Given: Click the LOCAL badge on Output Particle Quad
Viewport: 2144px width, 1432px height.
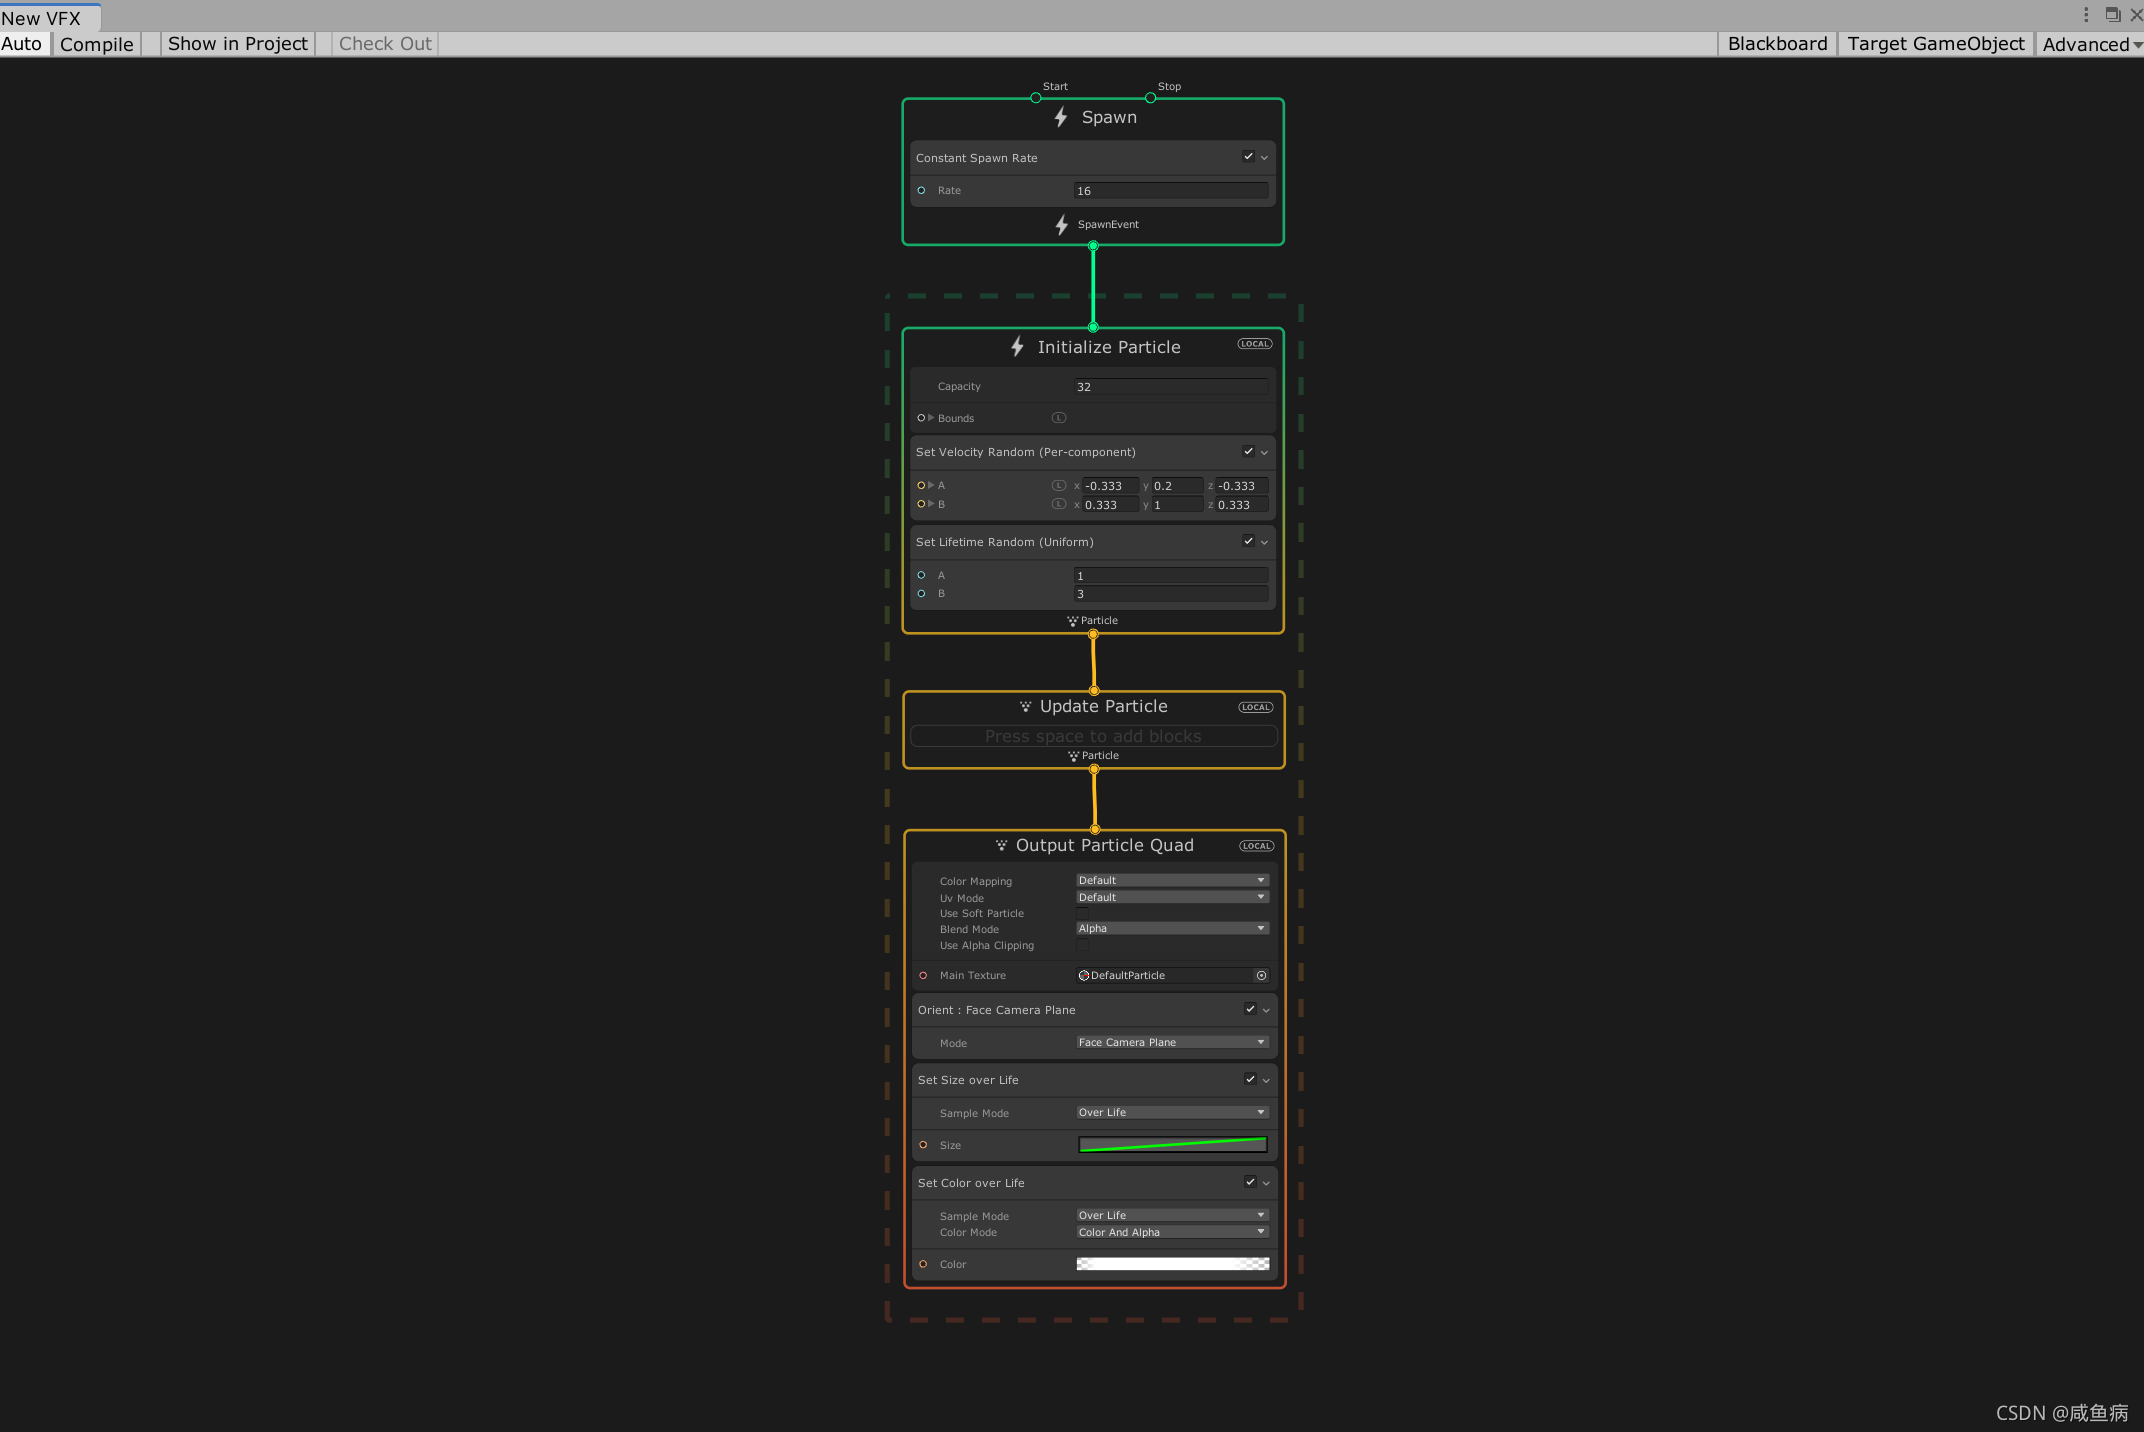Looking at the screenshot, I should point(1256,846).
